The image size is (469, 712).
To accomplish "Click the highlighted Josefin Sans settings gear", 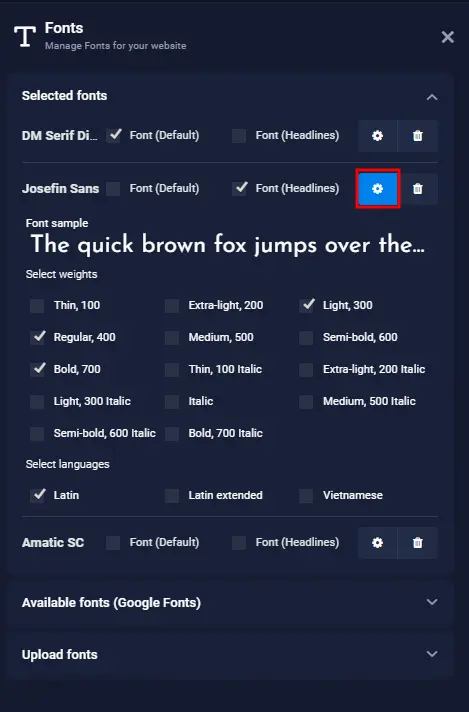I will [x=377, y=188].
